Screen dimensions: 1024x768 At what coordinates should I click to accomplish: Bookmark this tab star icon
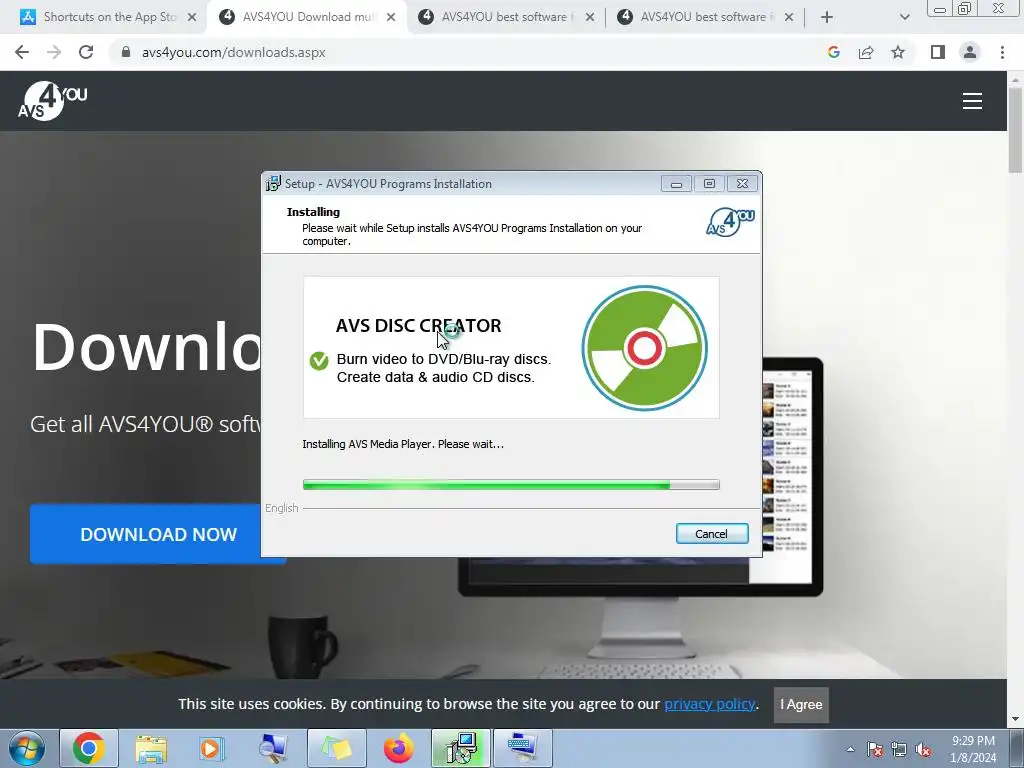(x=898, y=52)
